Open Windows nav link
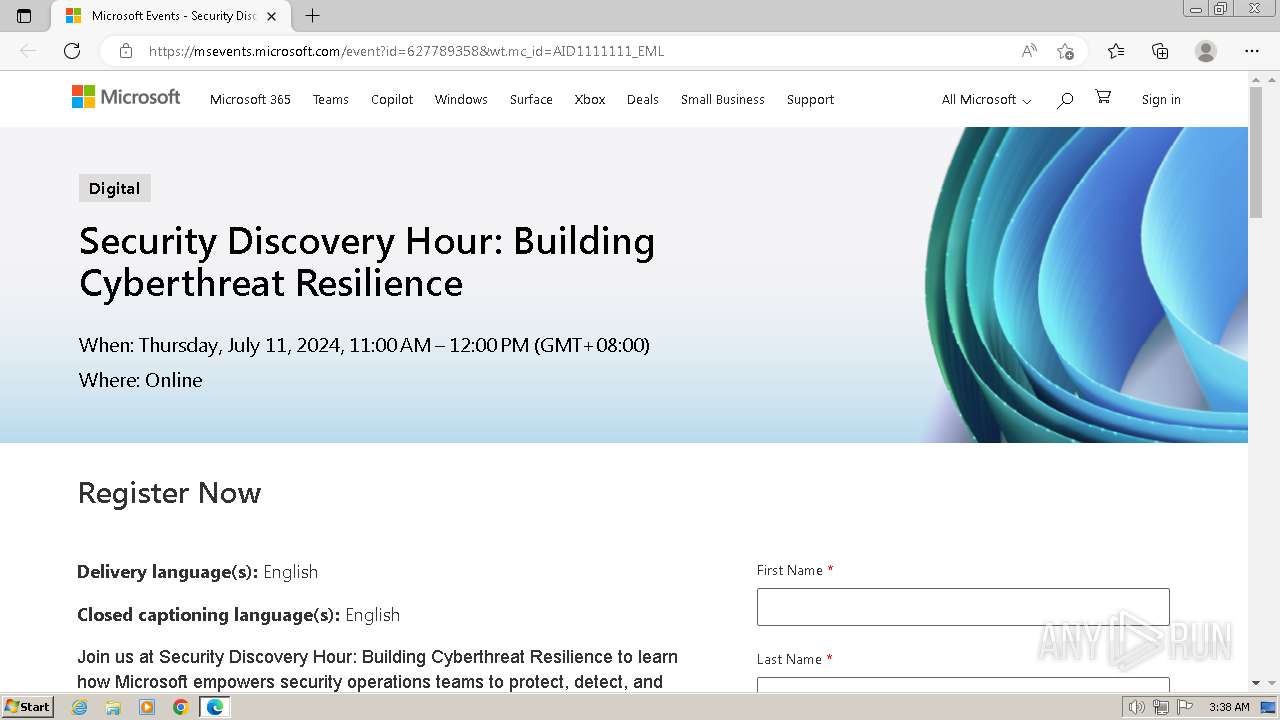The width and height of the screenshot is (1280, 720). point(461,99)
